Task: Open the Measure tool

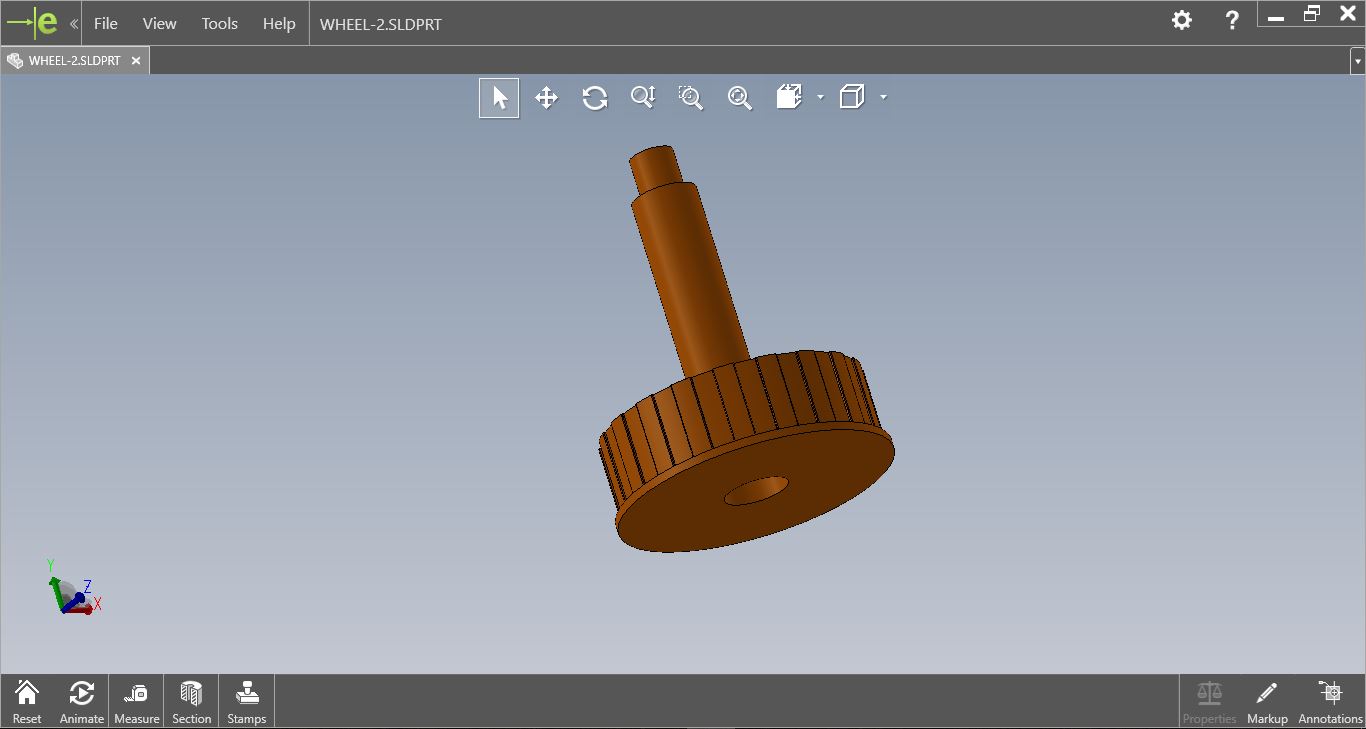Action: click(137, 701)
